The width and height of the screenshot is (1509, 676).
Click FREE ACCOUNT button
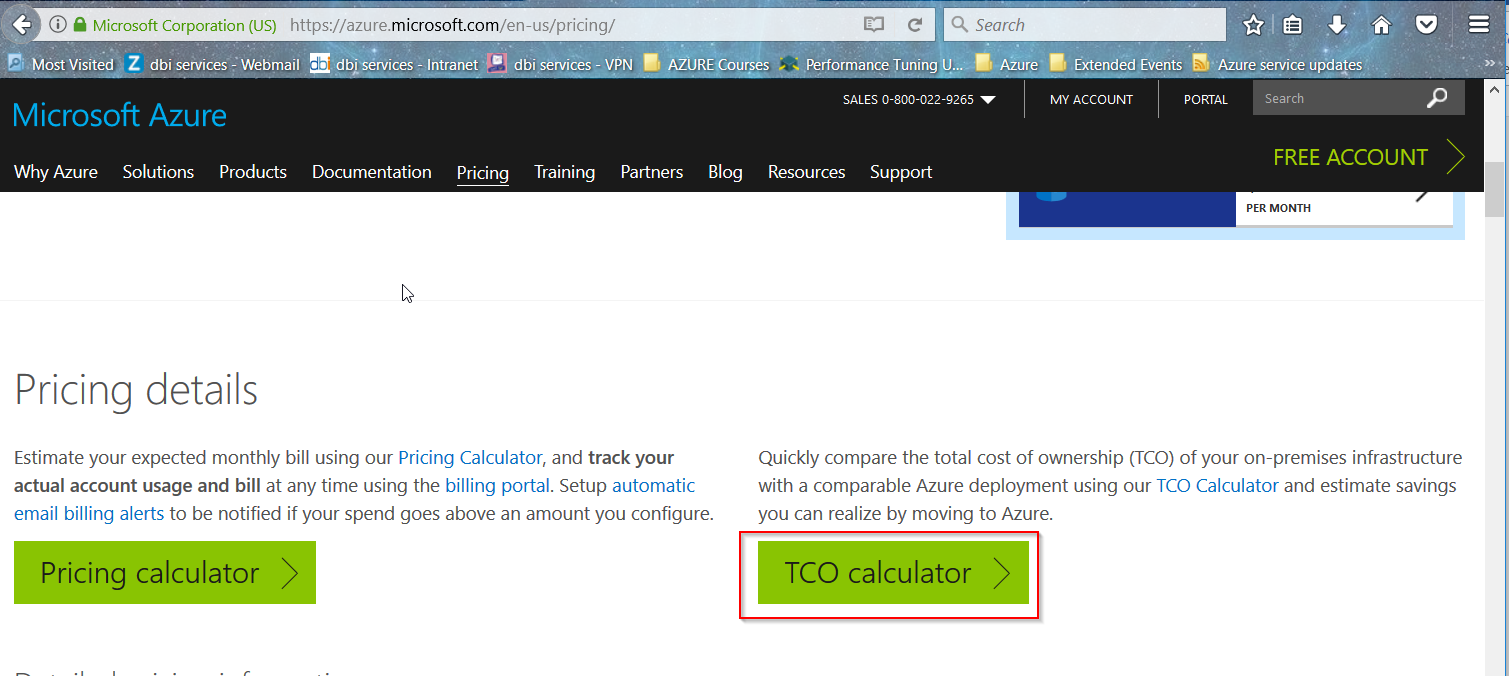coord(1369,157)
